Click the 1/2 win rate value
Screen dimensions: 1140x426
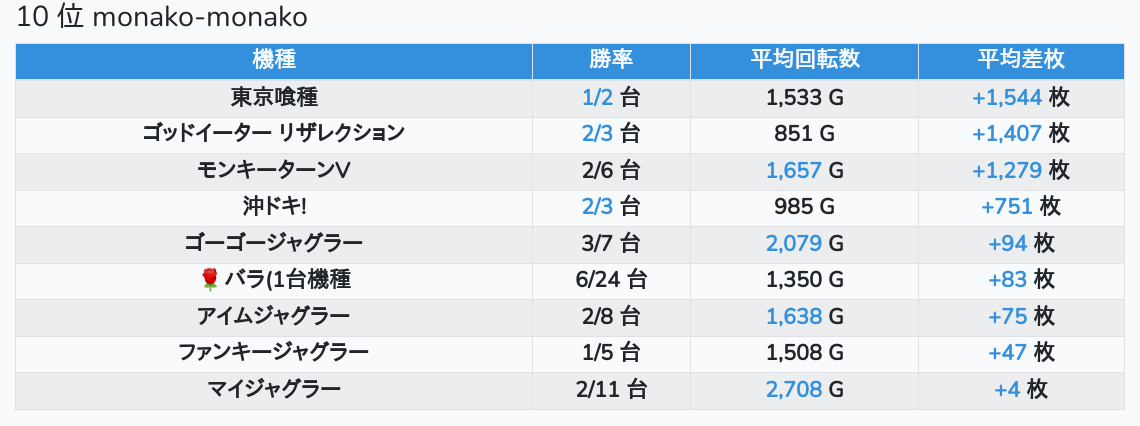pos(598,97)
